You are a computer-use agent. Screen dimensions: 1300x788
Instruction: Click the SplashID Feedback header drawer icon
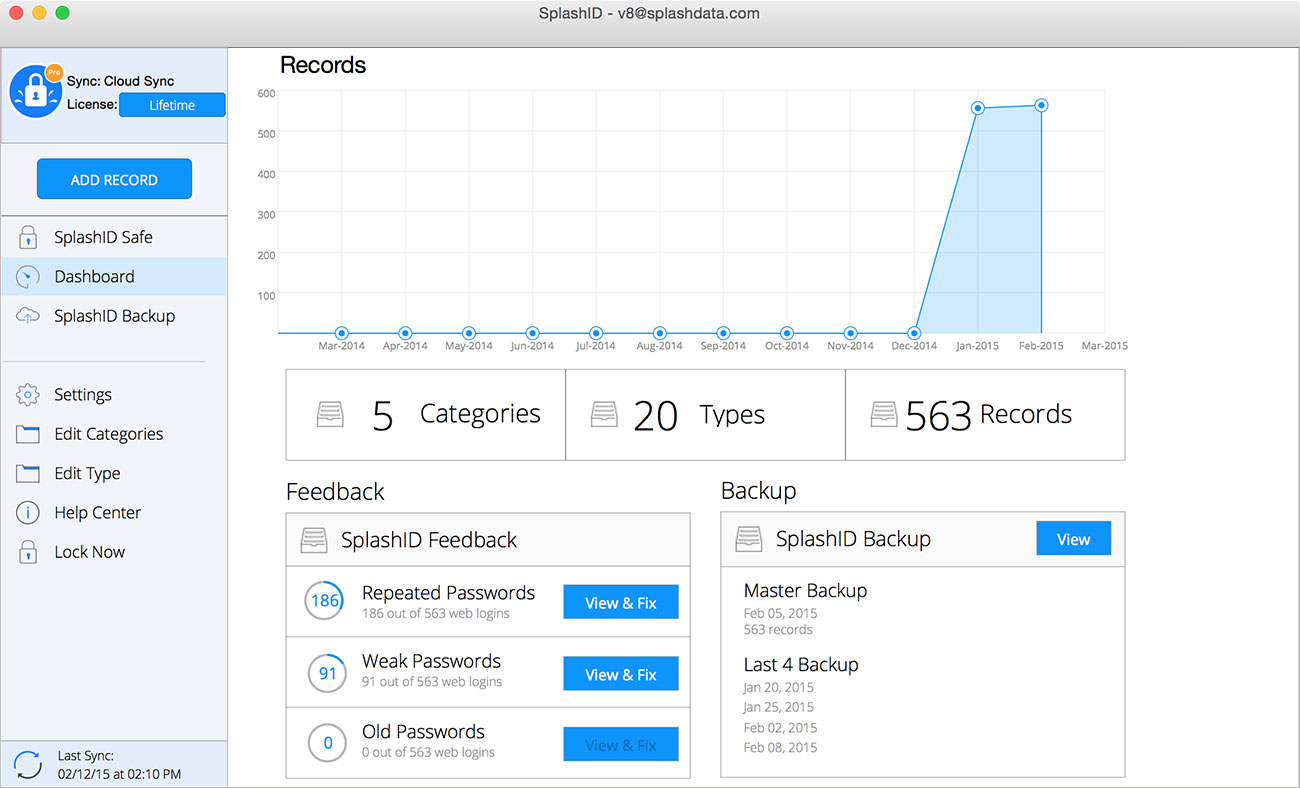pyautogui.click(x=314, y=540)
